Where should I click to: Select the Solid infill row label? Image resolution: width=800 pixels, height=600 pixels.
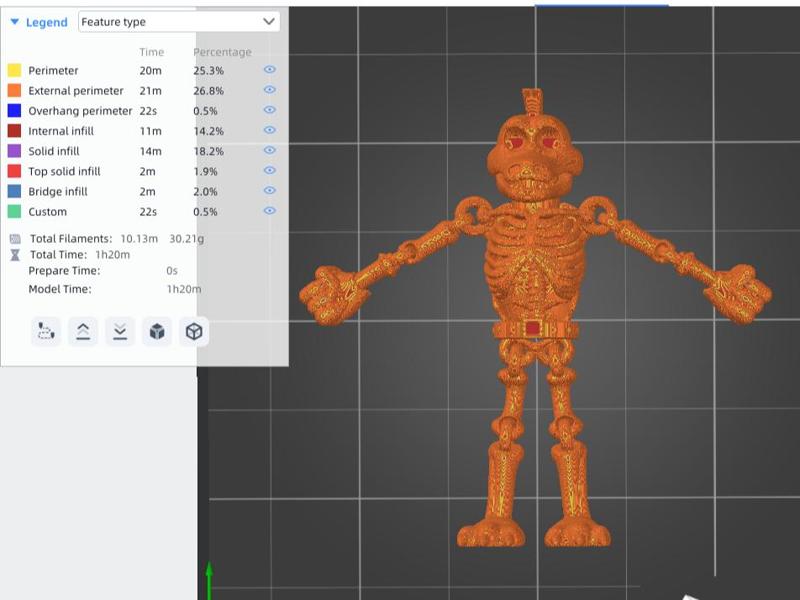(62, 151)
